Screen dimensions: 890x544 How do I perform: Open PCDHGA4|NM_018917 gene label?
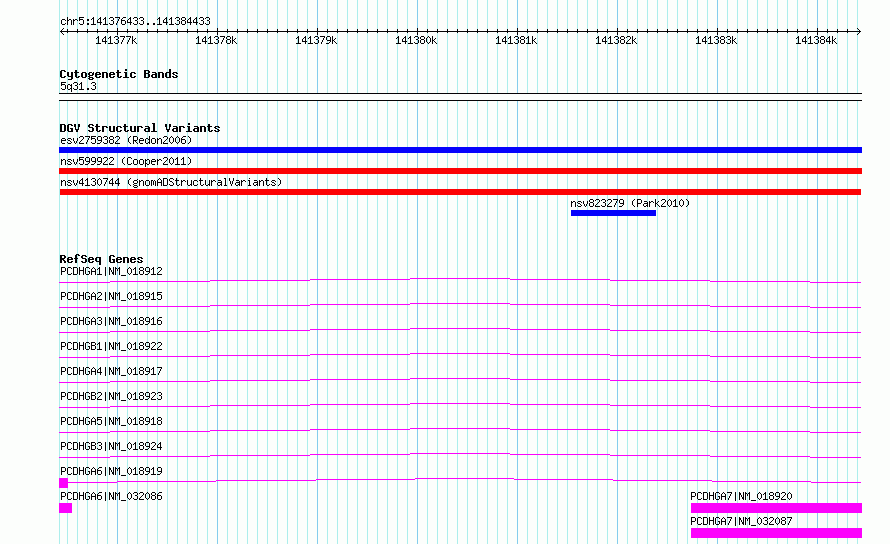111,371
